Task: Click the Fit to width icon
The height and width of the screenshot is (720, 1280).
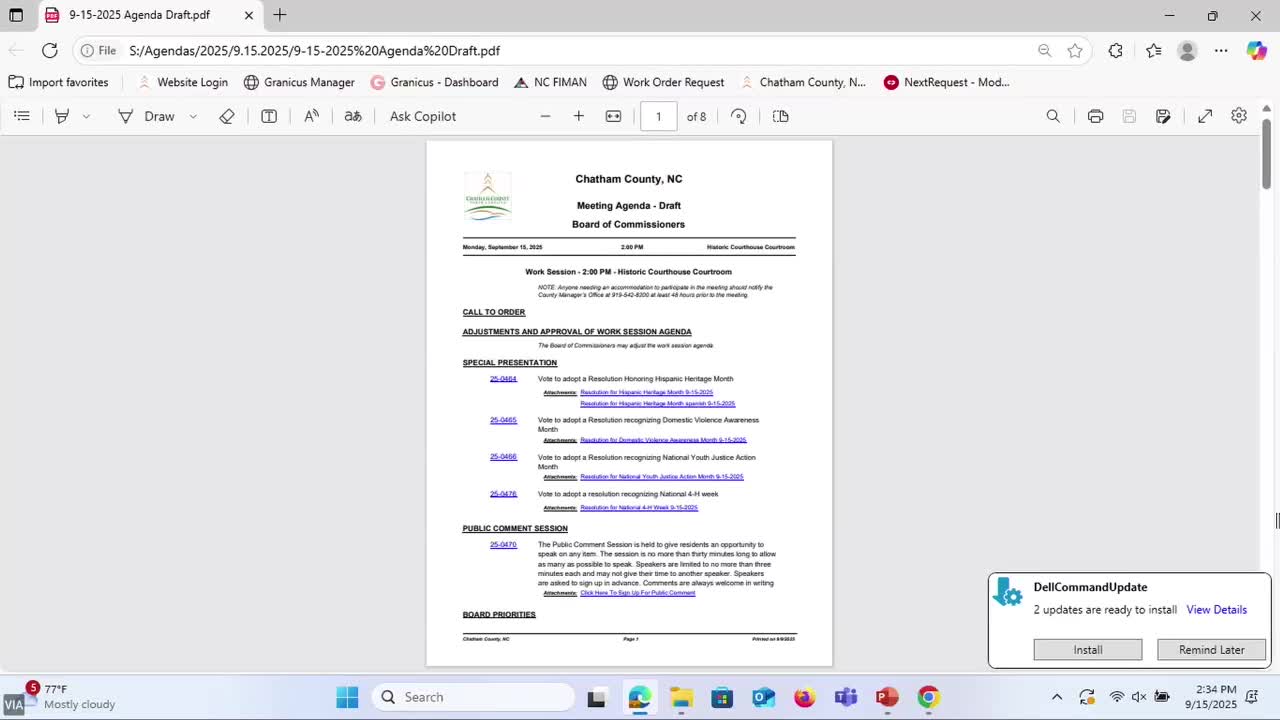Action: tap(613, 116)
